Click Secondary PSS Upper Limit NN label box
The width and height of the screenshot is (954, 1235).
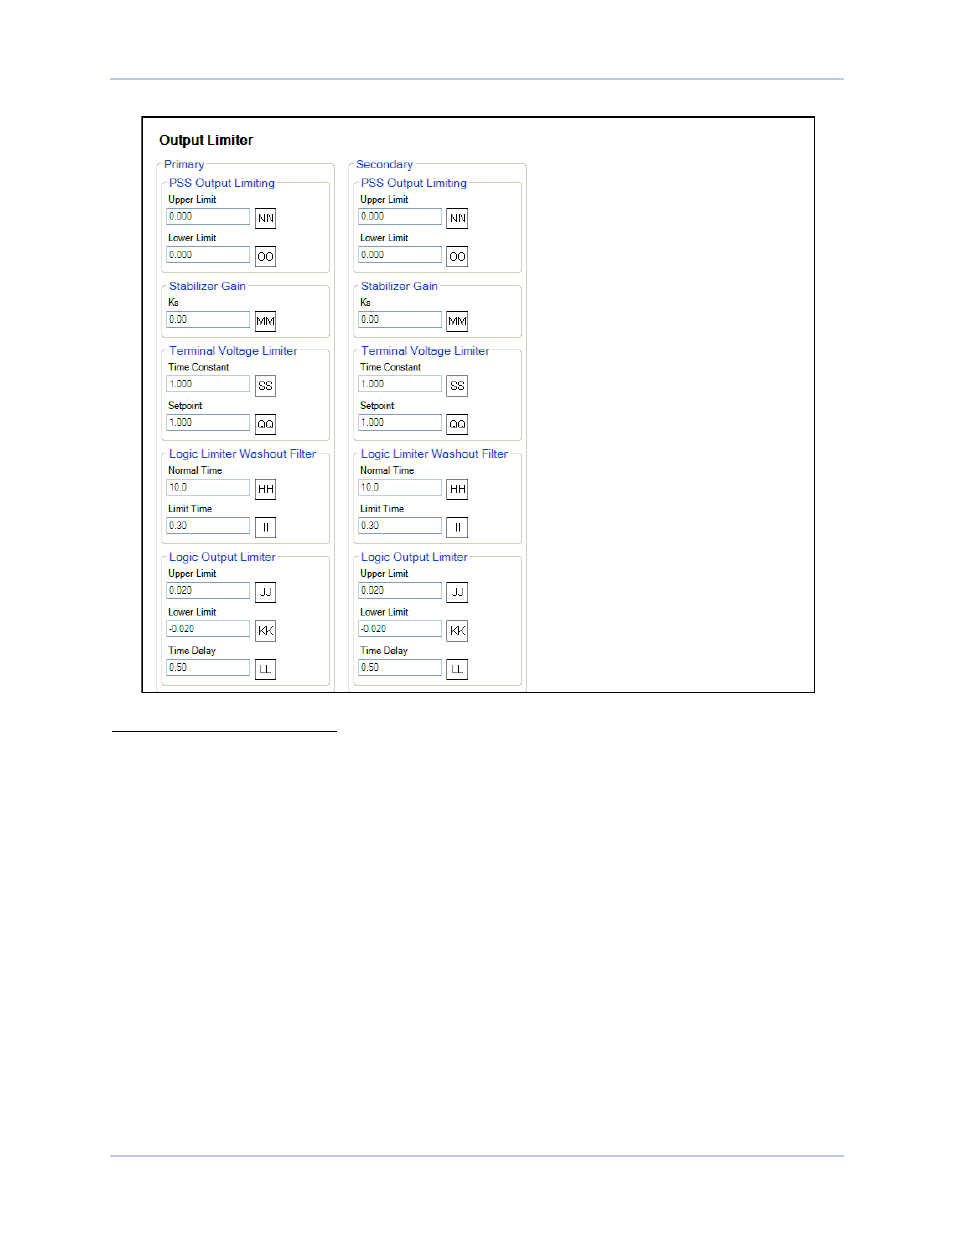[x=457, y=218]
